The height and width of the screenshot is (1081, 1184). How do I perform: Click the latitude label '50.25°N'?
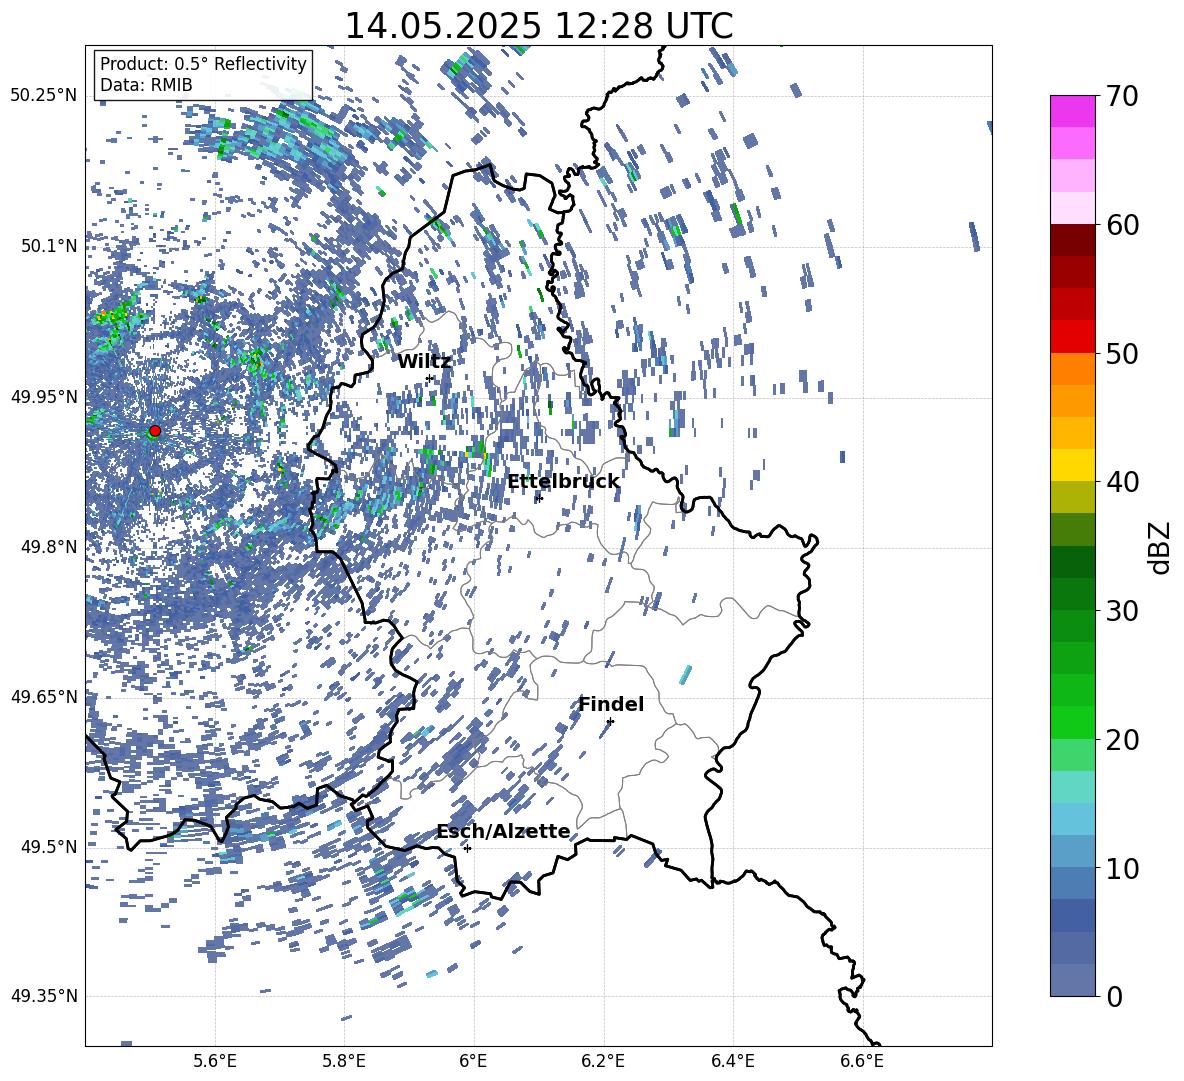[44, 96]
